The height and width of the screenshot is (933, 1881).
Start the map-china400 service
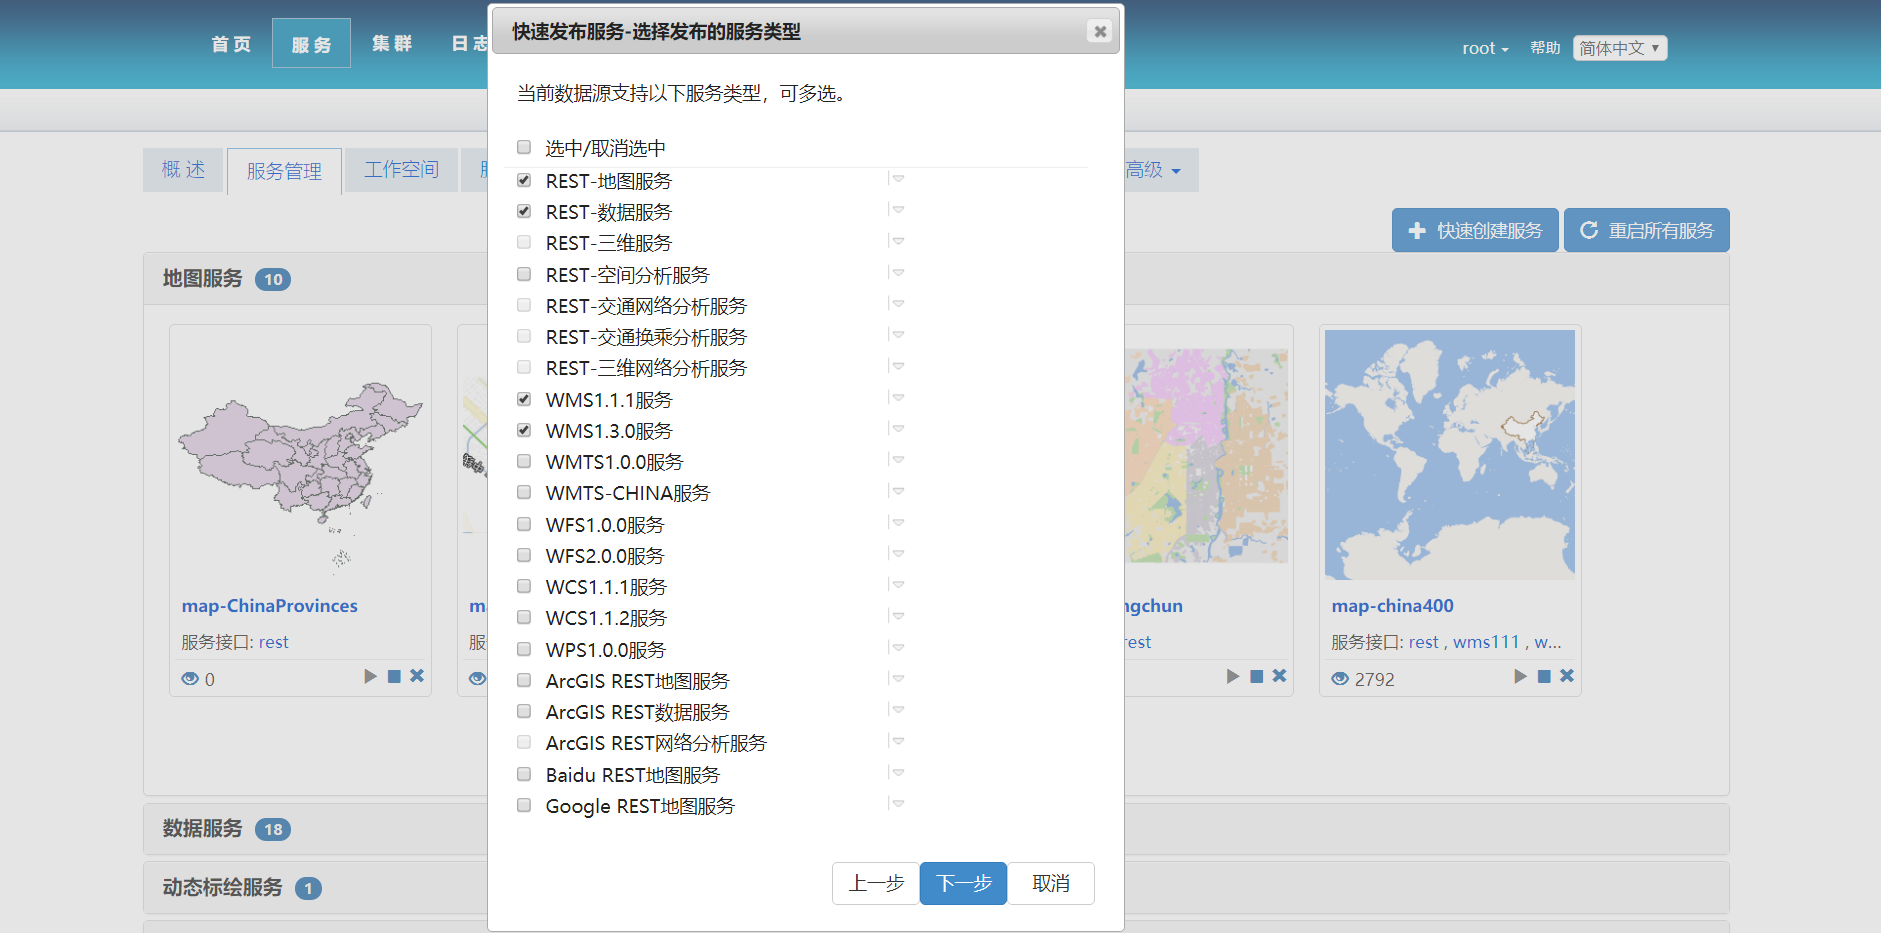(x=1519, y=675)
